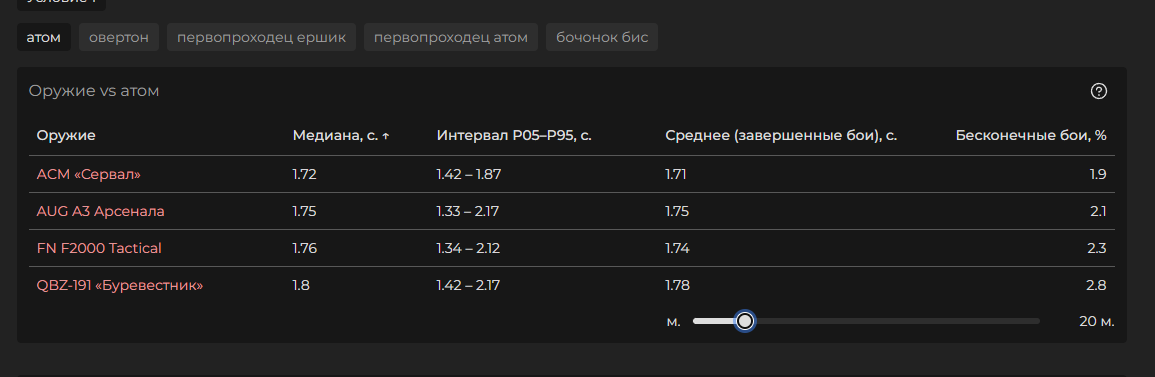
Task: Click the sort arrow beside Медиана
Action: click(x=386, y=135)
